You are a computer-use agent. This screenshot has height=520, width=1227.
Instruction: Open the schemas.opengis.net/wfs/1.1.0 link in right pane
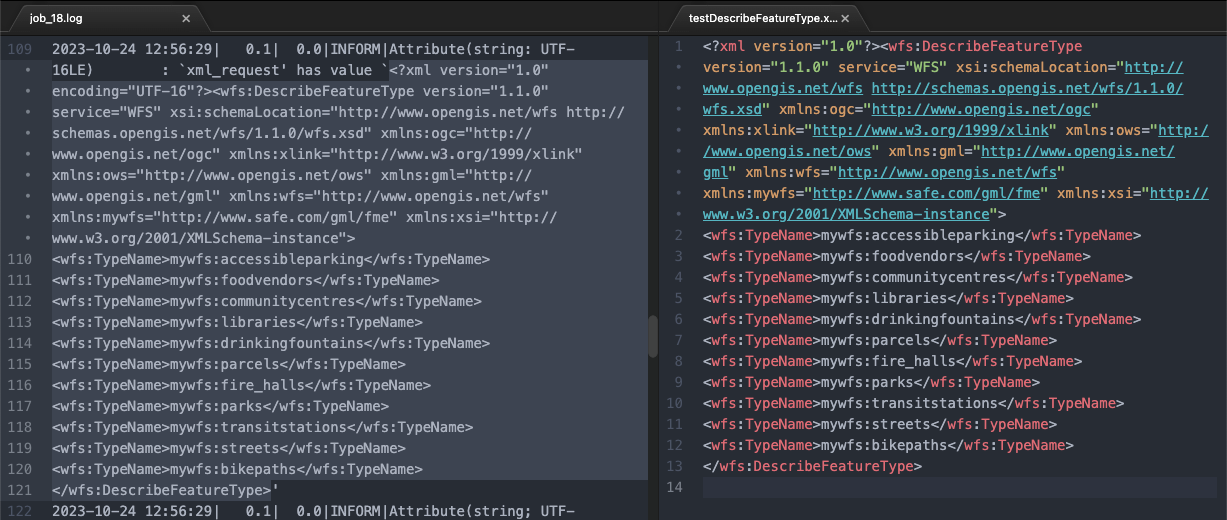coord(1028,88)
